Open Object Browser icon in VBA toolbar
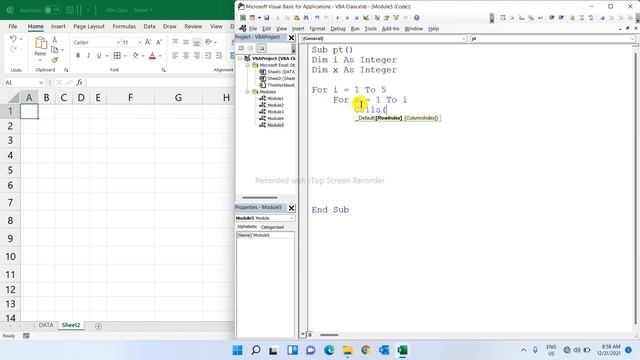 pos(396,18)
